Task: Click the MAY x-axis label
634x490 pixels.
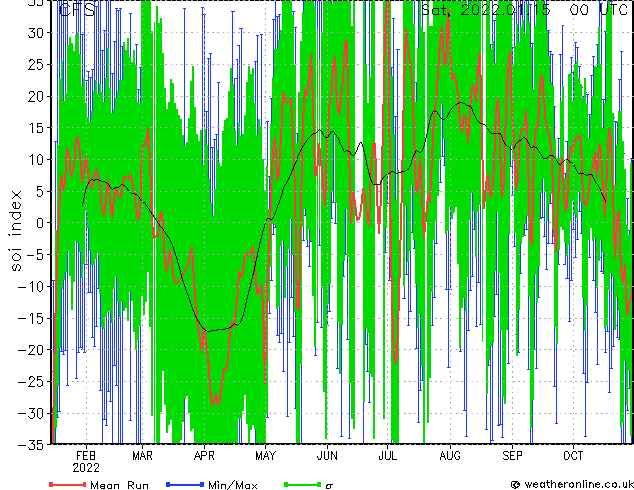Action: click(266, 456)
